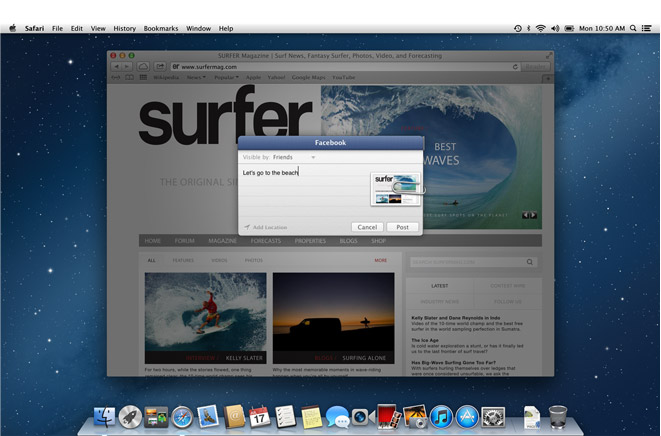
Task: Click Add Location in Facebook dialog
Action: click(266, 227)
